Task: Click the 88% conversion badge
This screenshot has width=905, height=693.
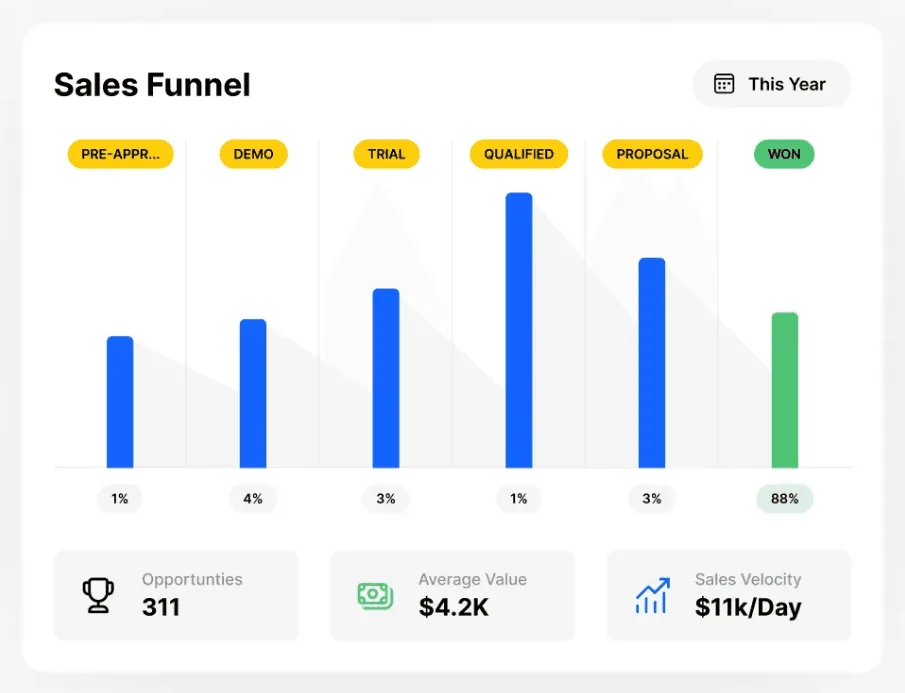Action: coord(784,498)
